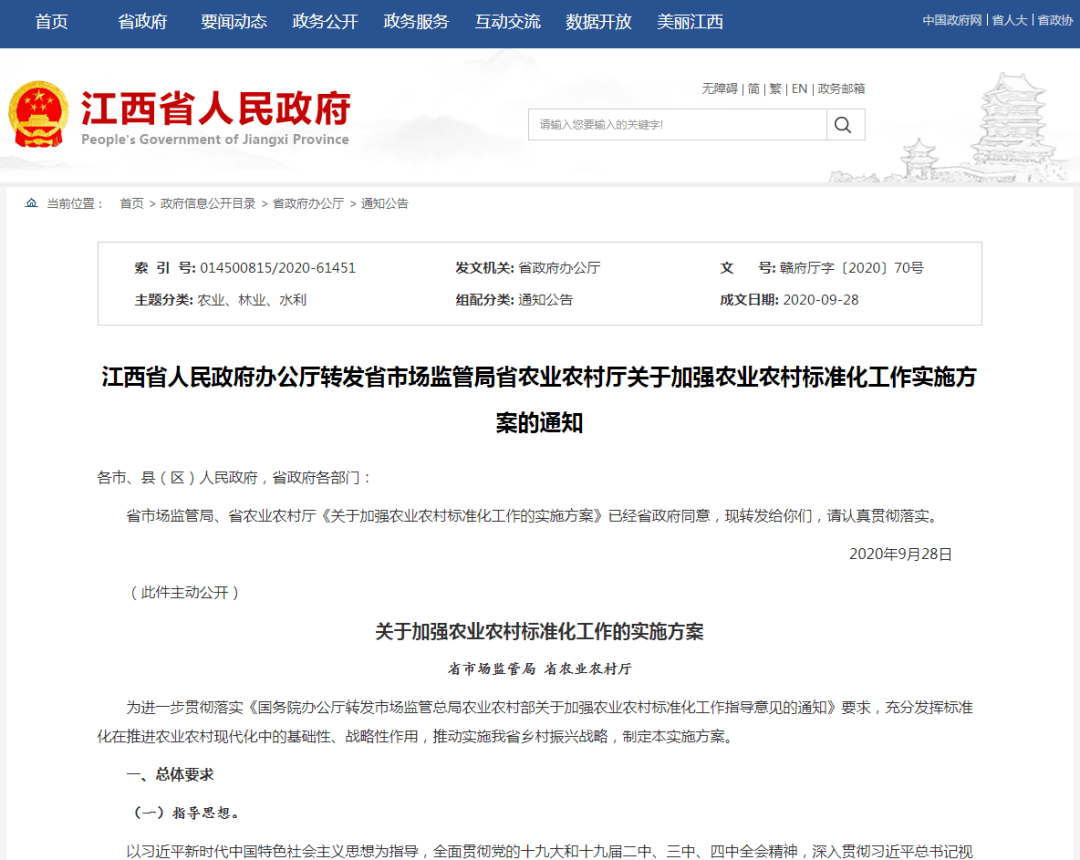Open the 要闻动态 navigation menu item
Screen dimensions: 1080x860
(x=233, y=21)
